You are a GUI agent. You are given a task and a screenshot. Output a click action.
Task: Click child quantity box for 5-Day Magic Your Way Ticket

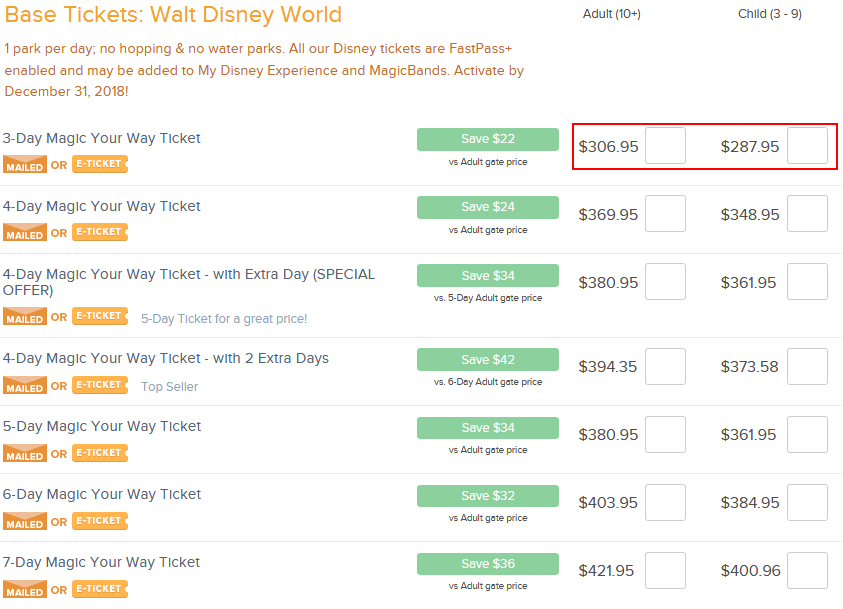click(x=808, y=434)
